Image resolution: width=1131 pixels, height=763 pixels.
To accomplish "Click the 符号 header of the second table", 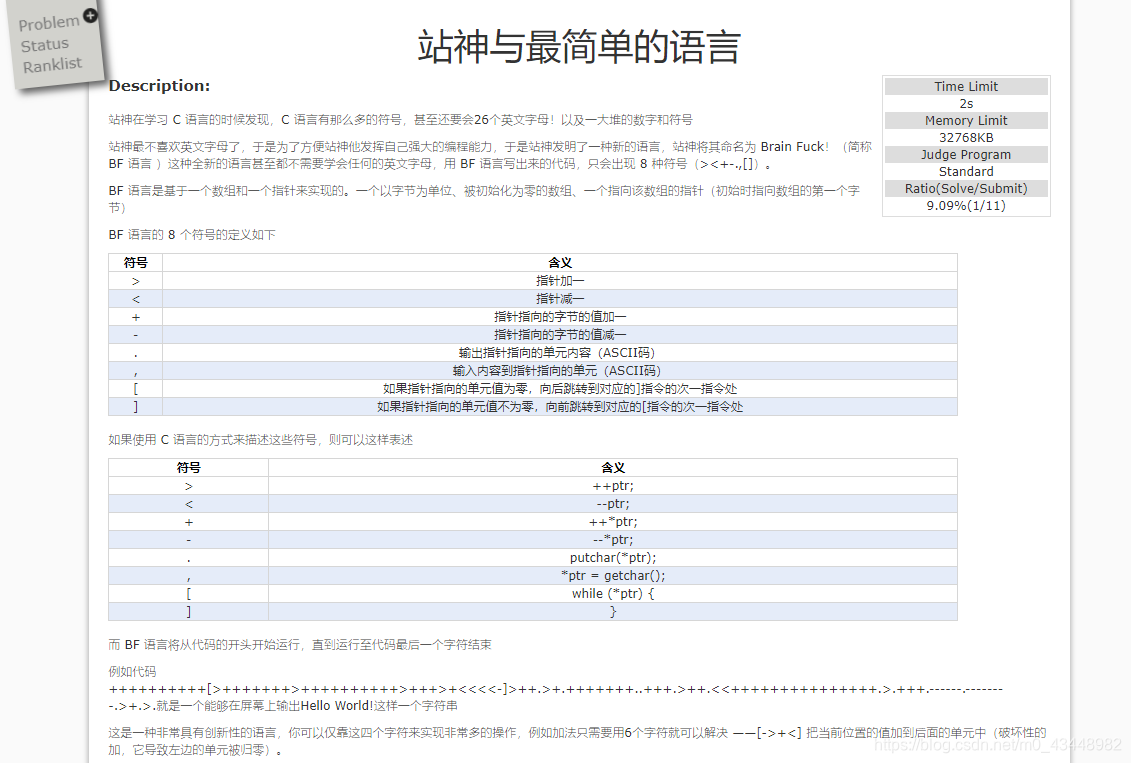I will [x=188, y=467].
